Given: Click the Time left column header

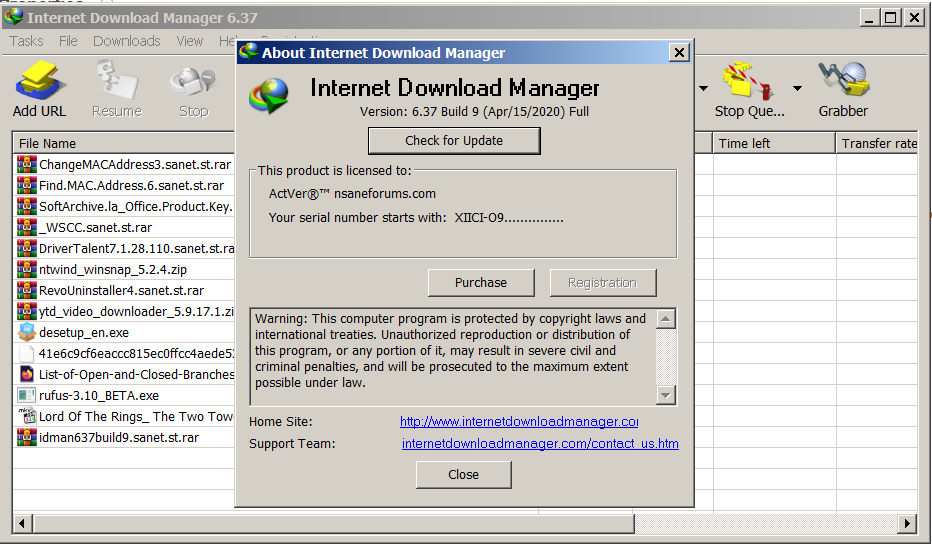Looking at the screenshot, I should tap(774, 143).
